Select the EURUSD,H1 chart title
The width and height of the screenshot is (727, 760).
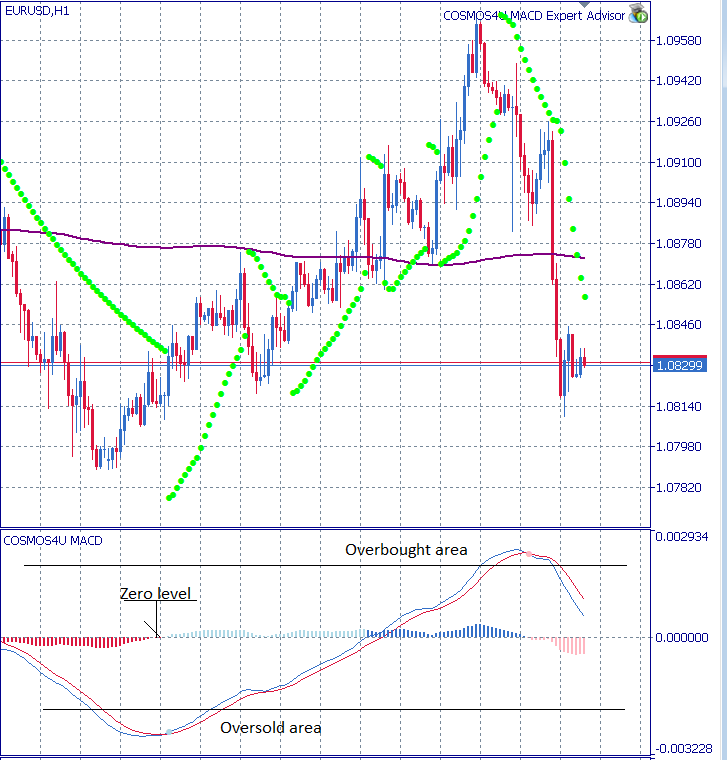click(x=37, y=11)
